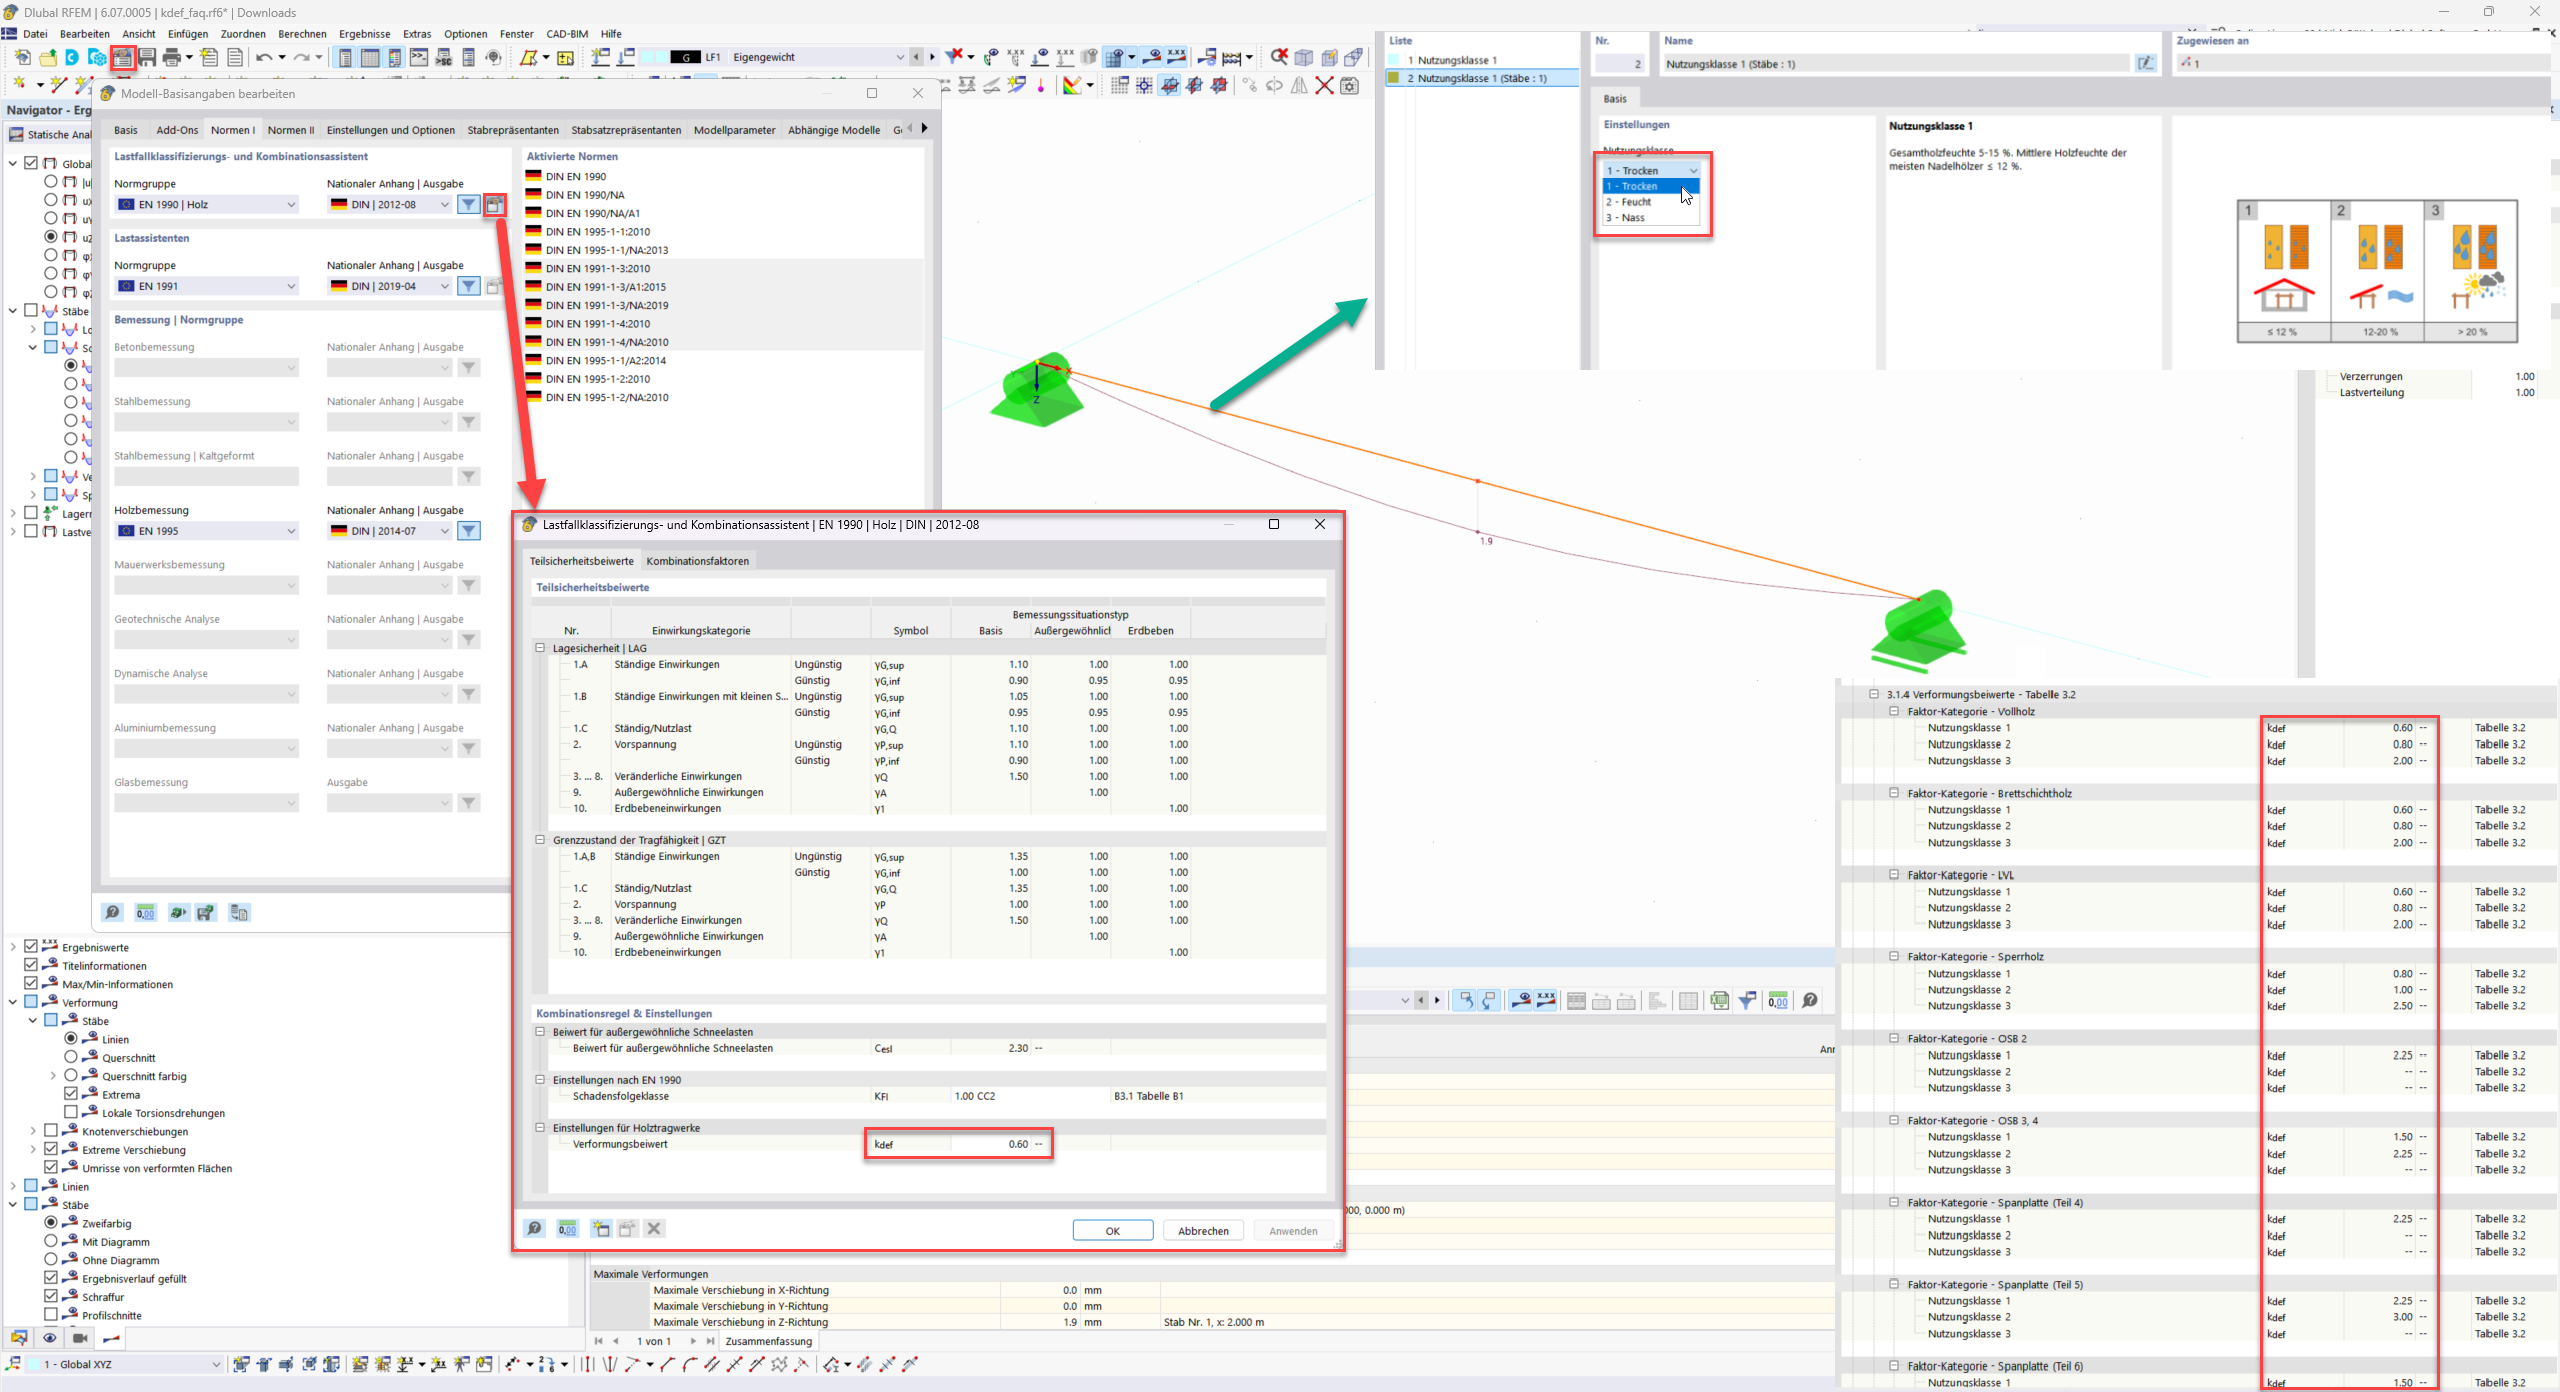This screenshot has width=2560, height=1392.
Task: Click filter icon next to Holzbemessung DIN 2014-07
Action: click(x=468, y=531)
